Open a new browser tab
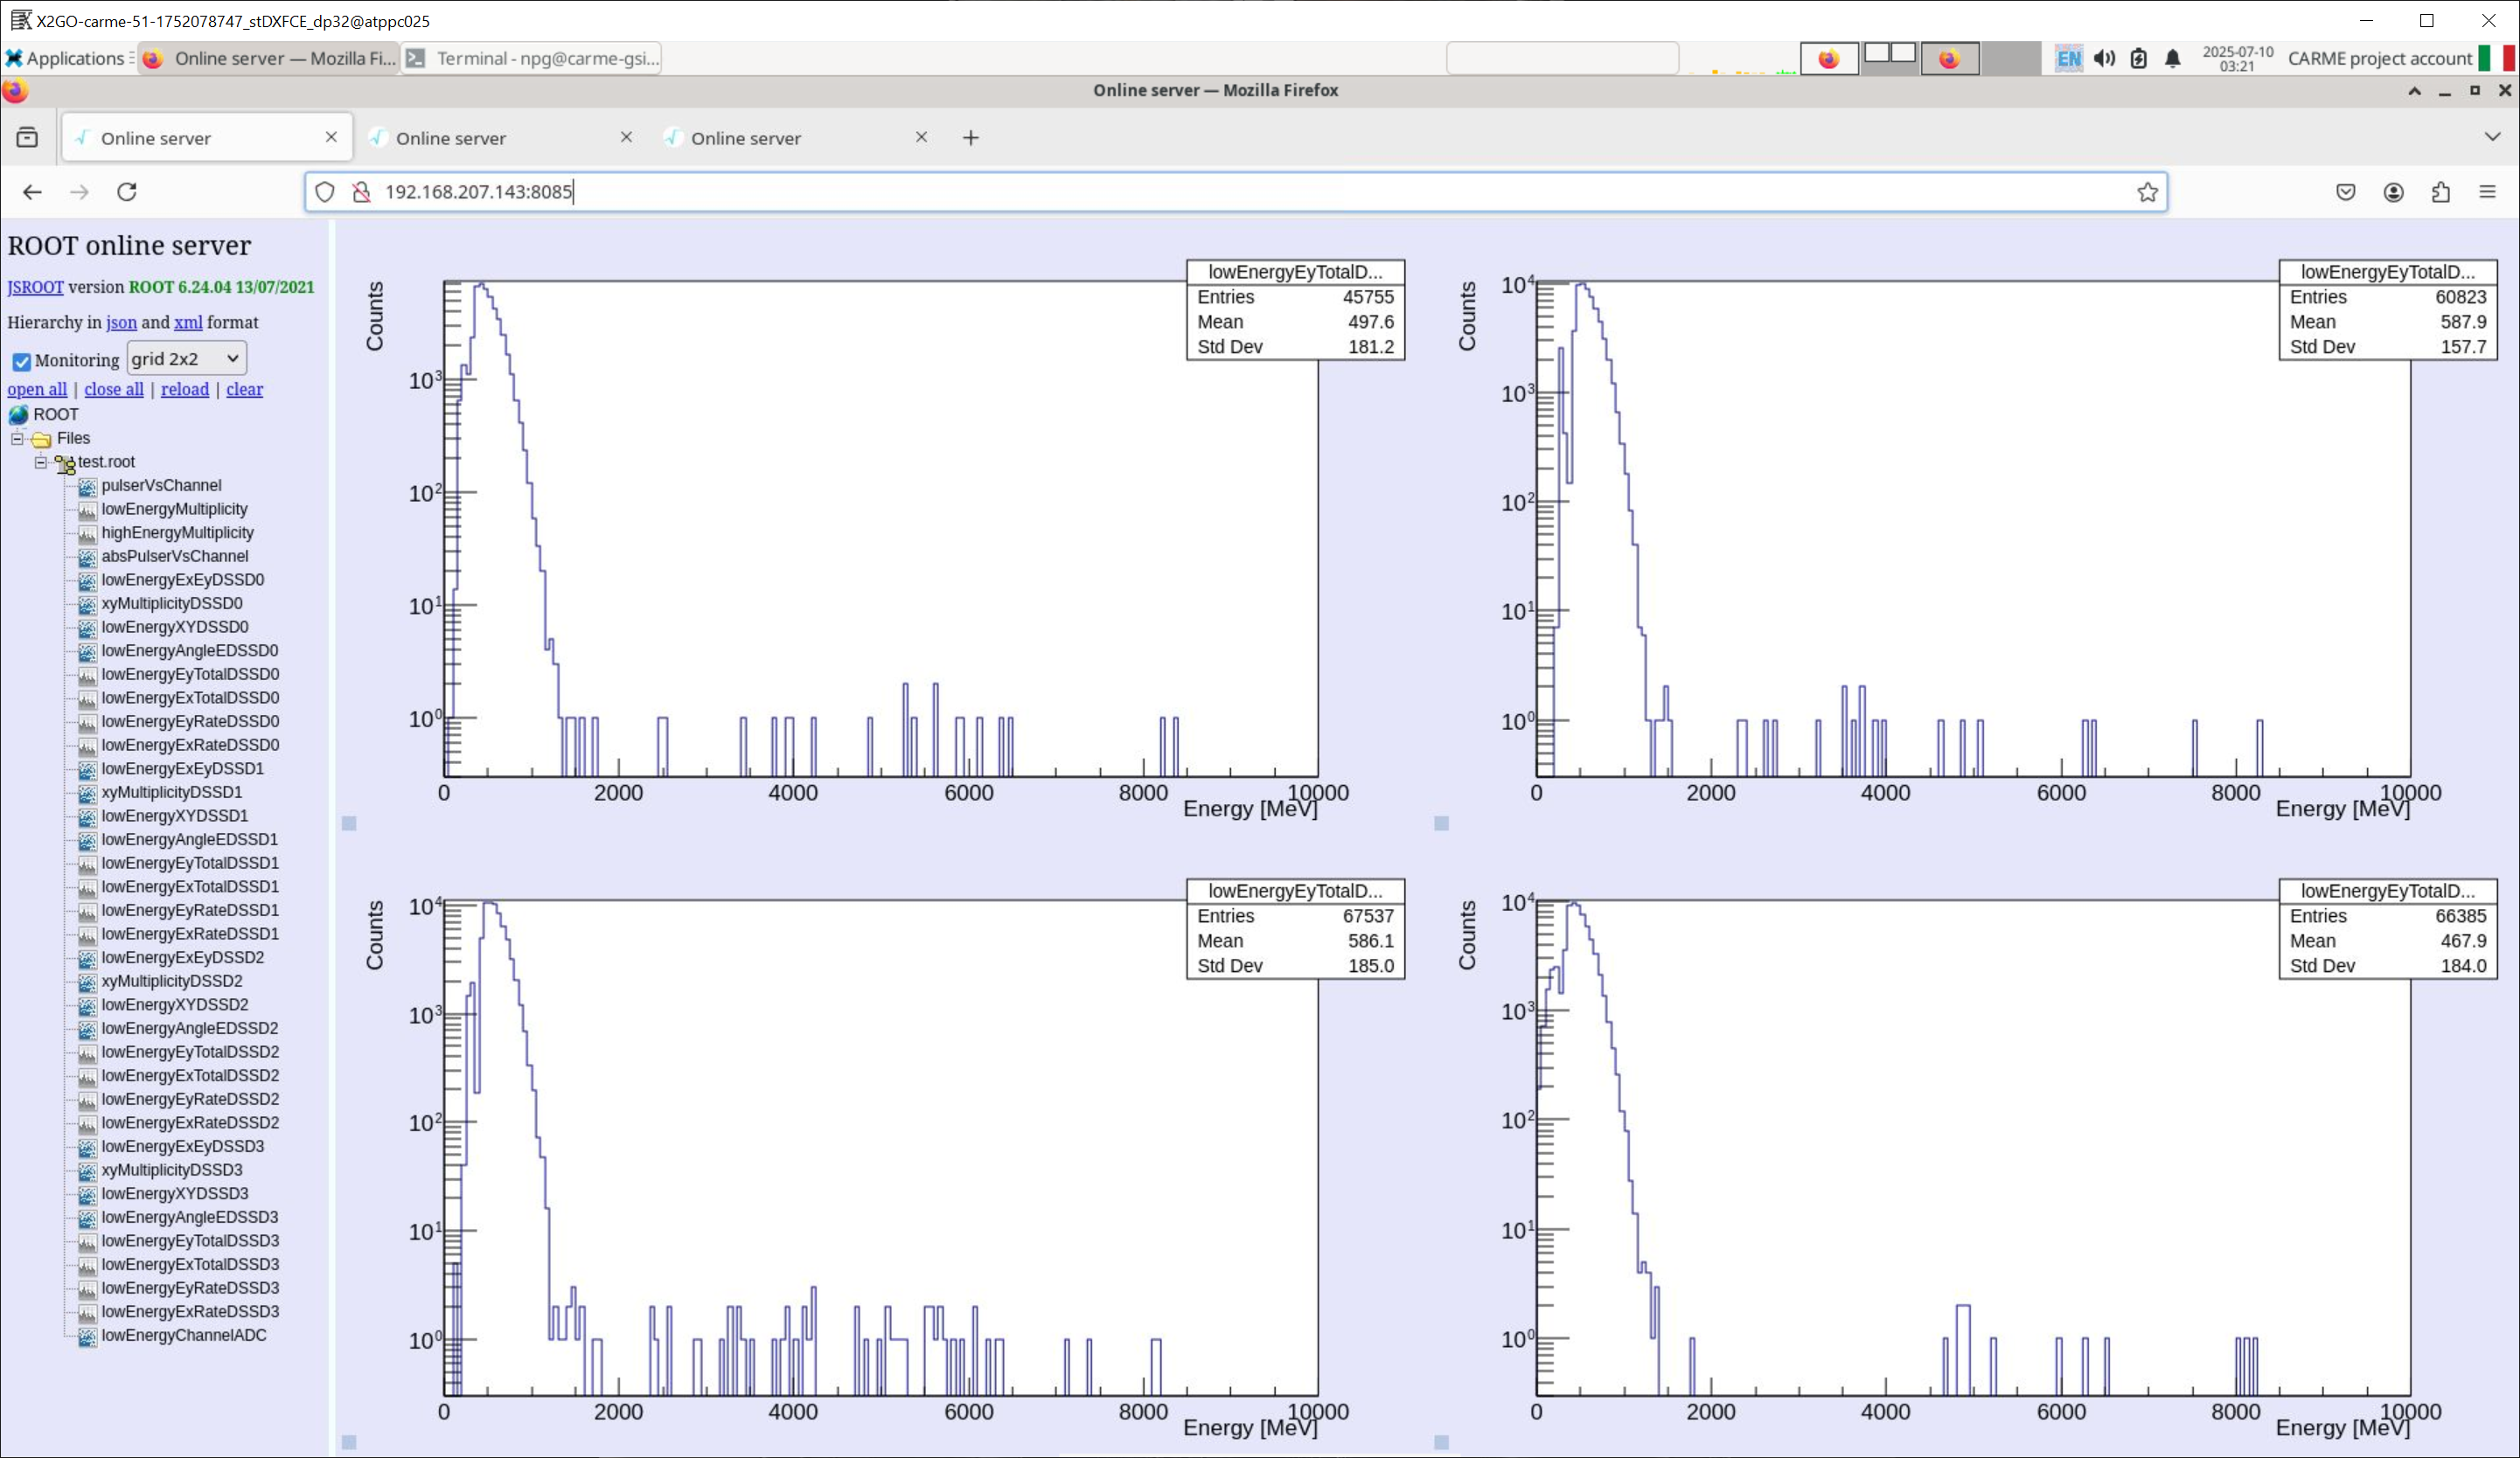The image size is (2520, 1458). [x=970, y=138]
